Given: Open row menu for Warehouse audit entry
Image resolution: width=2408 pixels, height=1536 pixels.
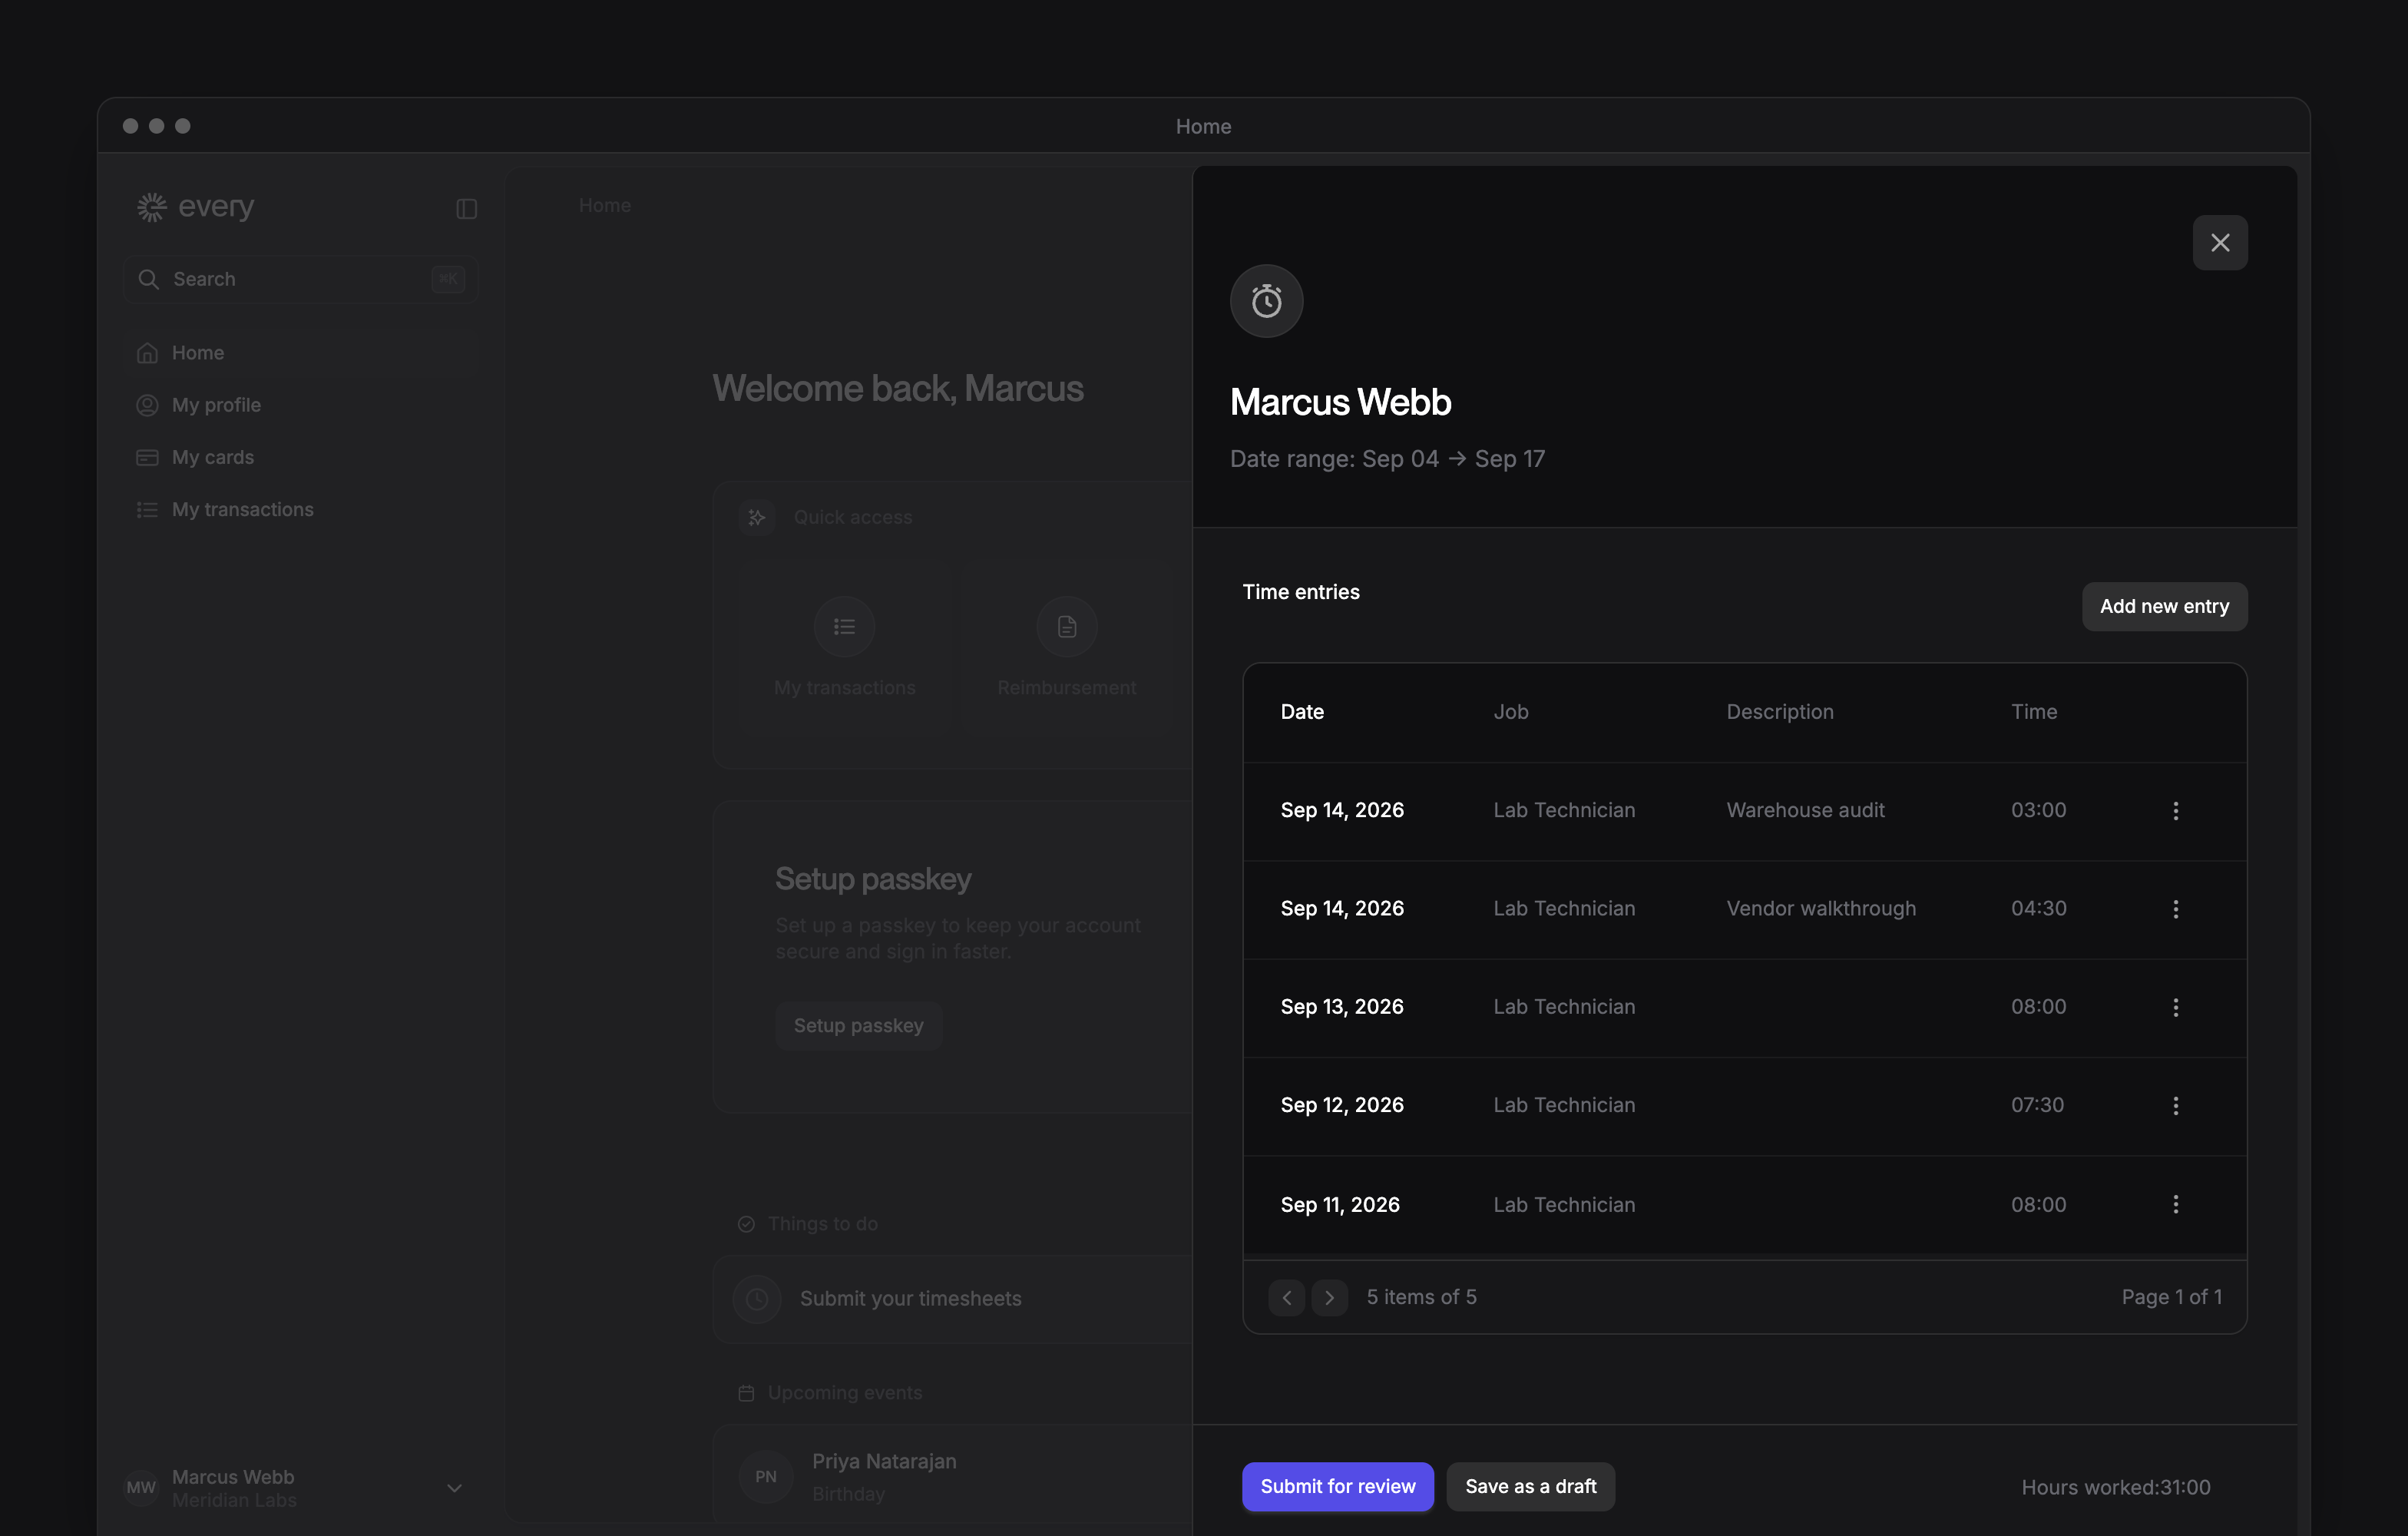Looking at the screenshot, I should (2175, 811).
